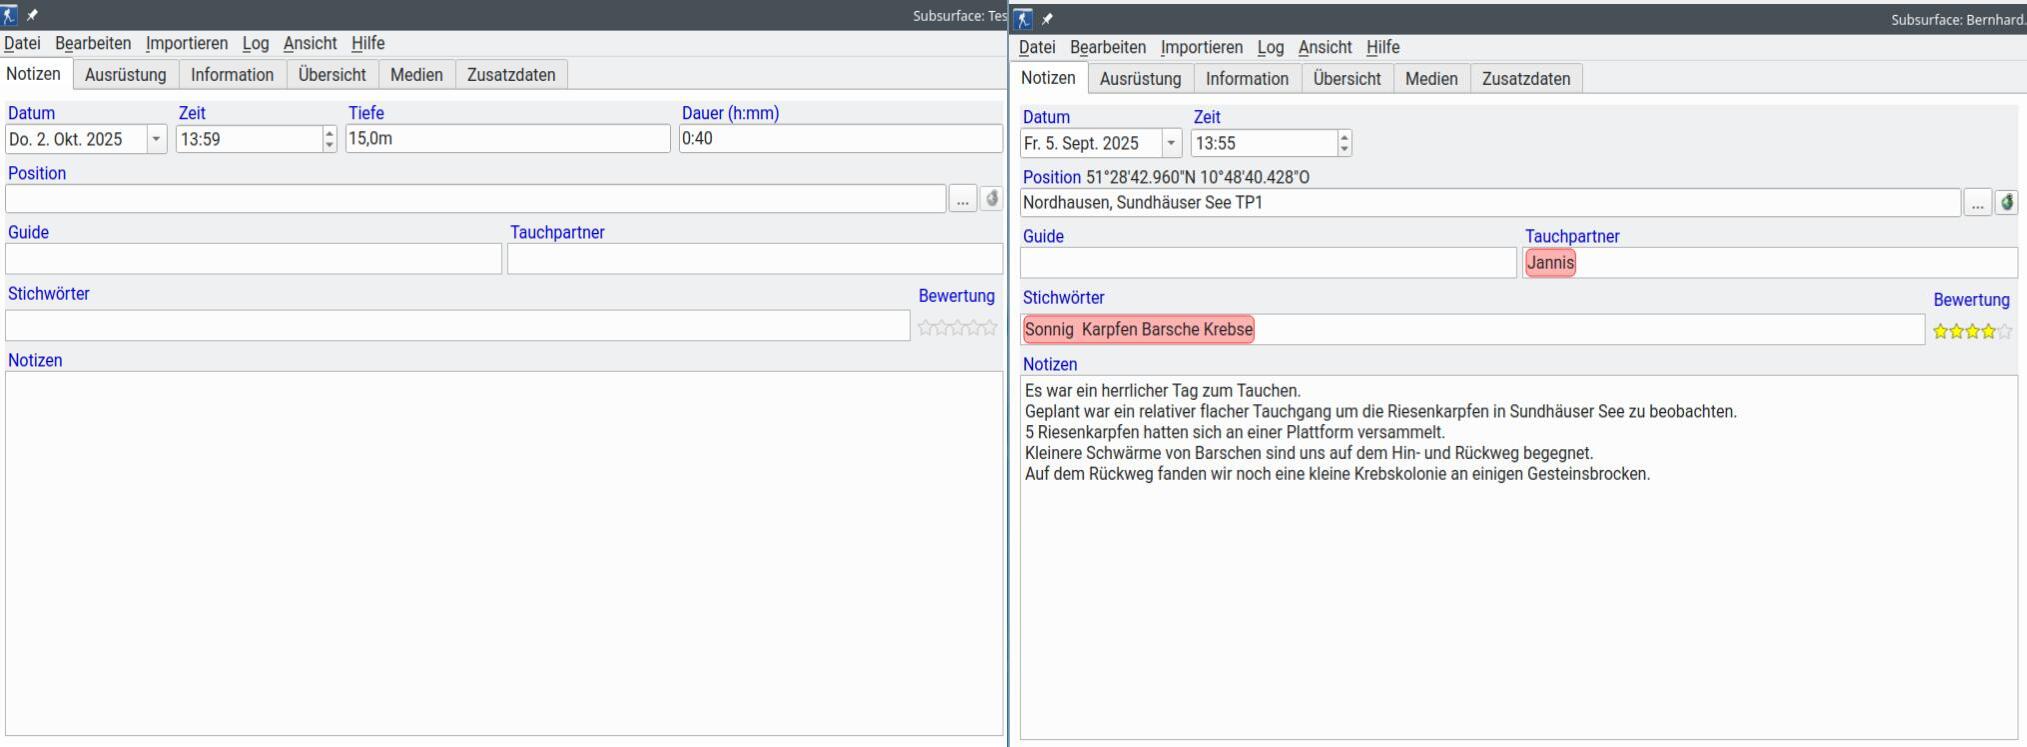
Task: Switch to Ausrüstung tab in left window
Action: point(126,75)
